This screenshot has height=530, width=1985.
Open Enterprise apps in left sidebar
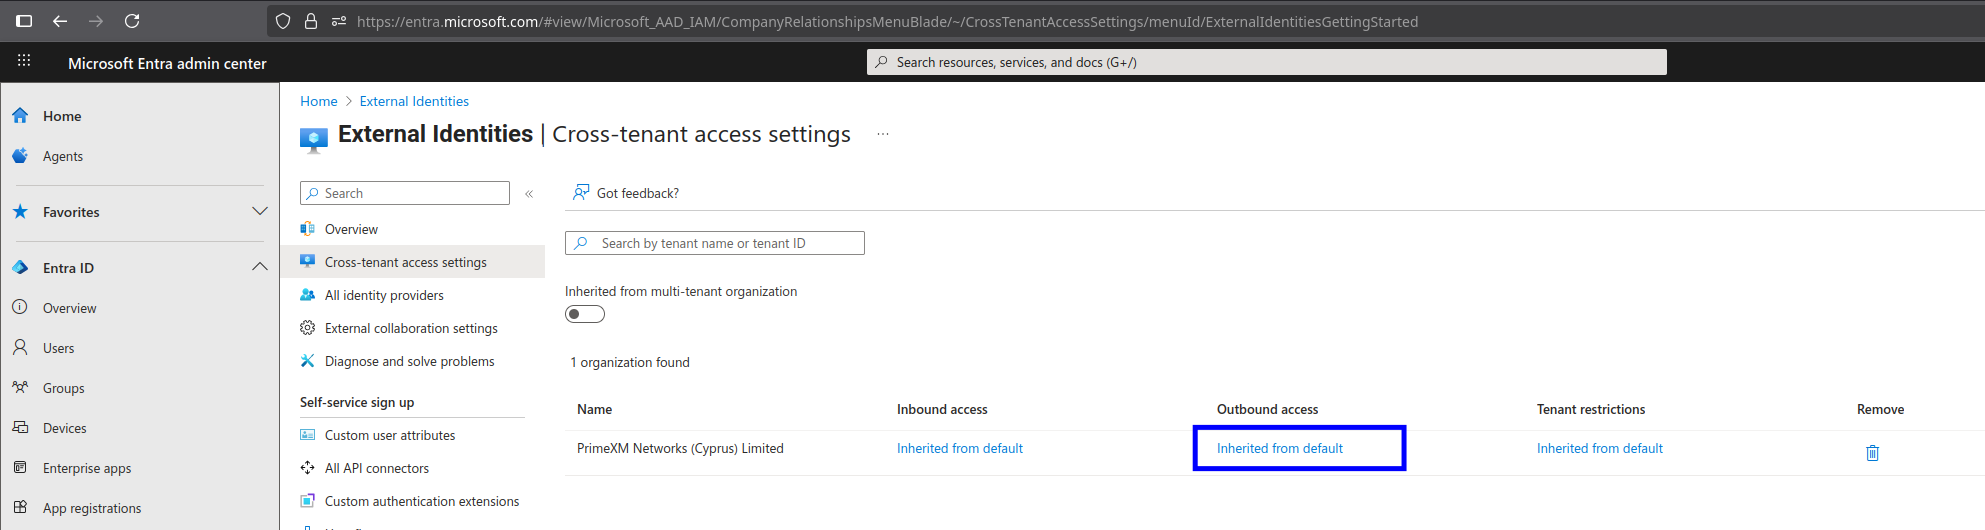click(87, 468)
